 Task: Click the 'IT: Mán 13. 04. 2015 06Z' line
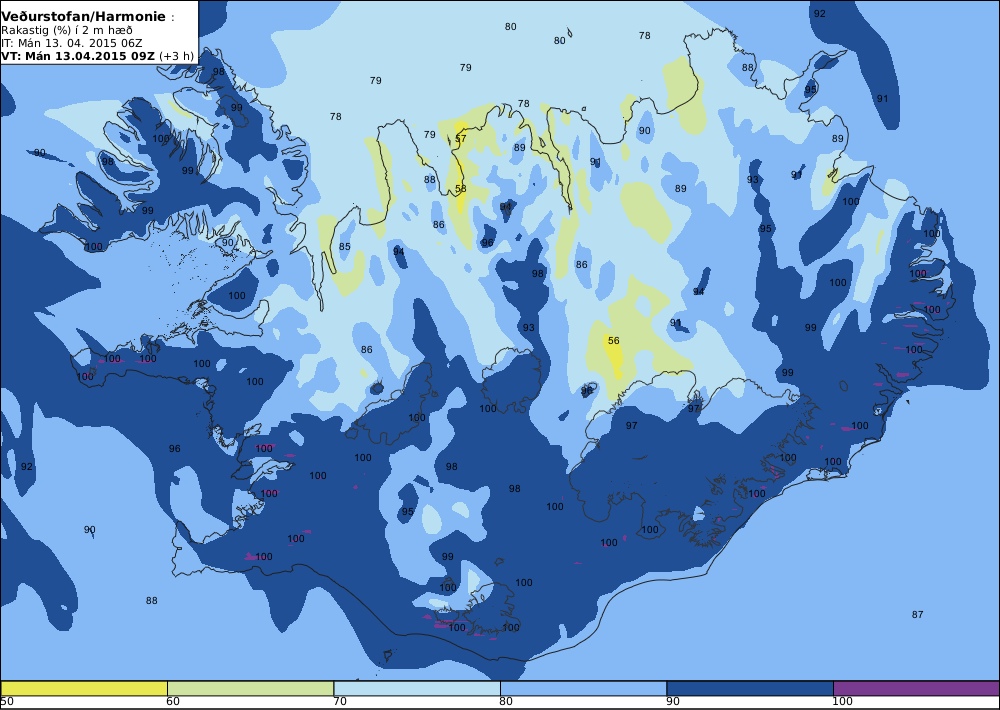click(x=71, y=43)
